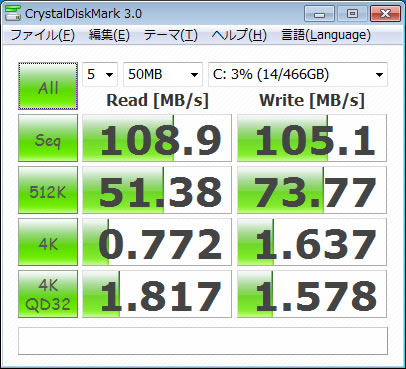Run all benchmarks with All button
The width and height of the screenshot is (406, 369).
48,86
